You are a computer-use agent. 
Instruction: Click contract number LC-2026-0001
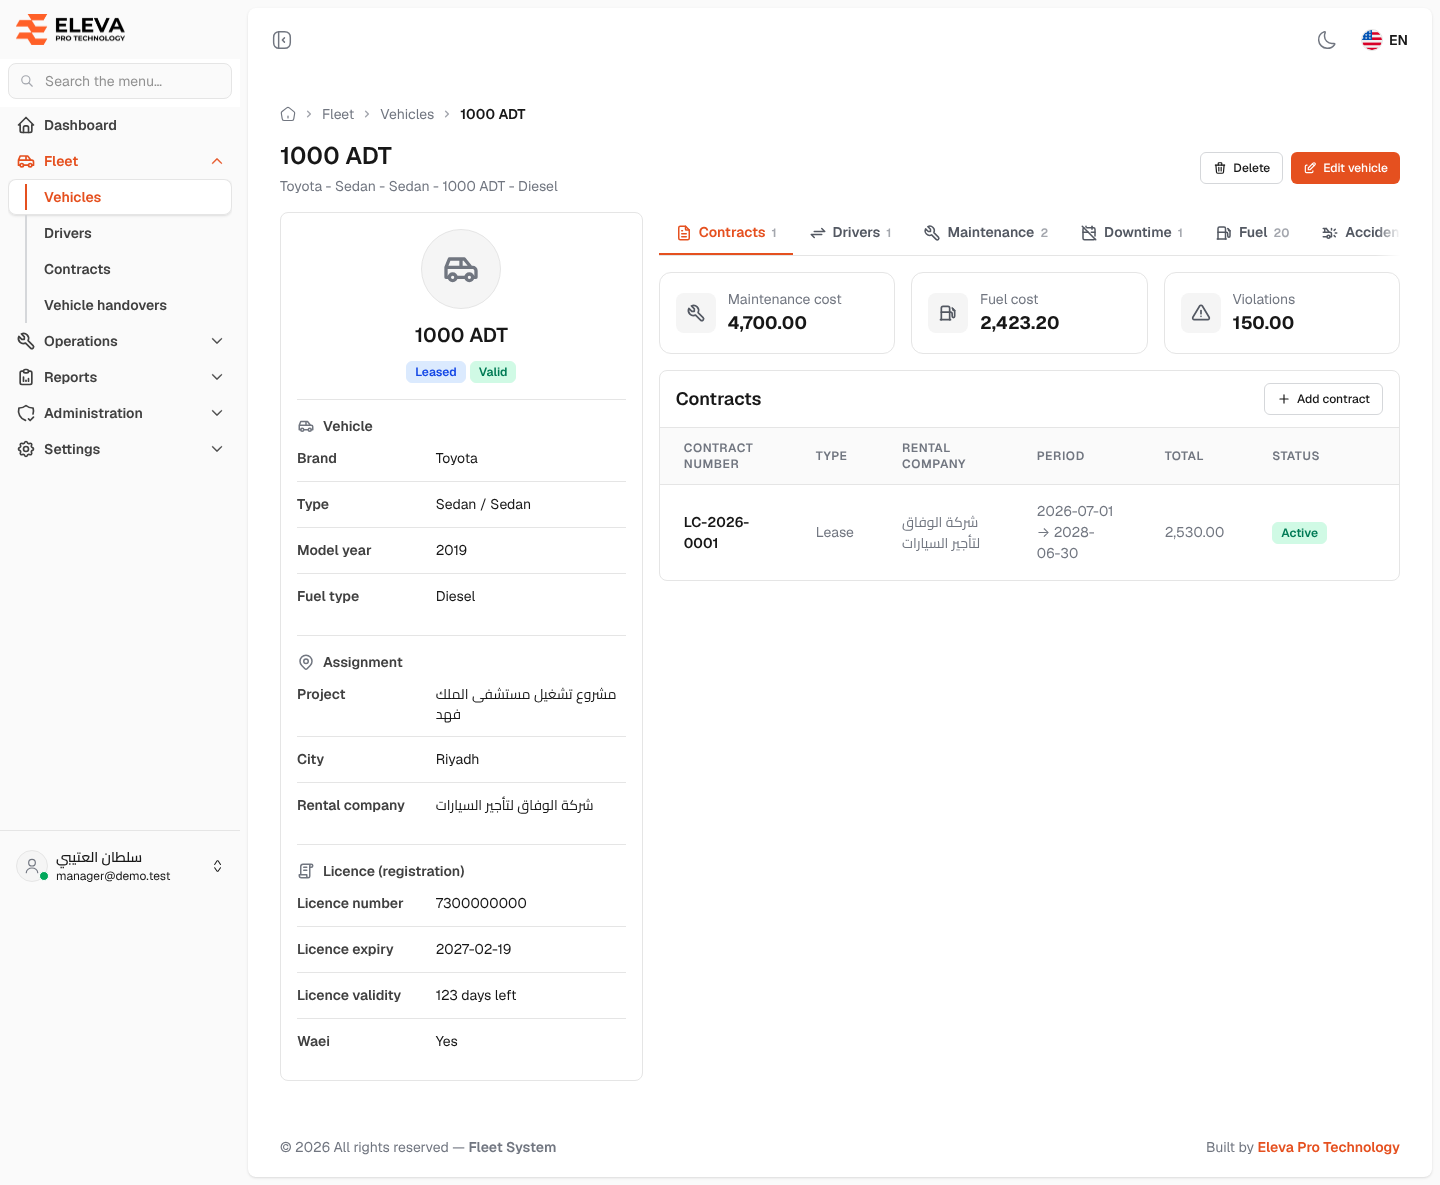pos(716,532)
